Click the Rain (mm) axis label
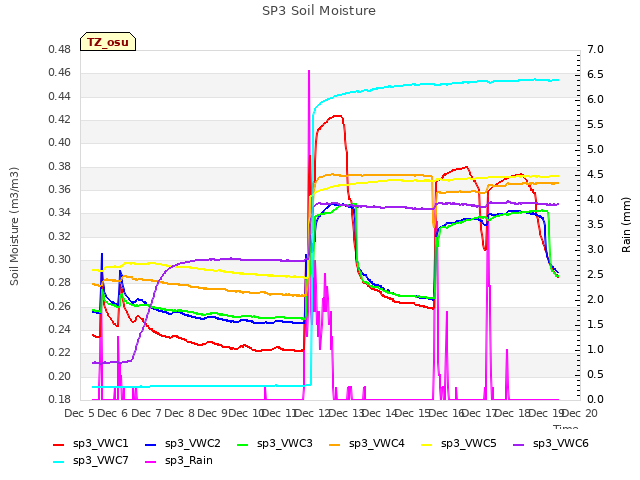The height and width of the screenshot is (480, 640). pos(626,225)
